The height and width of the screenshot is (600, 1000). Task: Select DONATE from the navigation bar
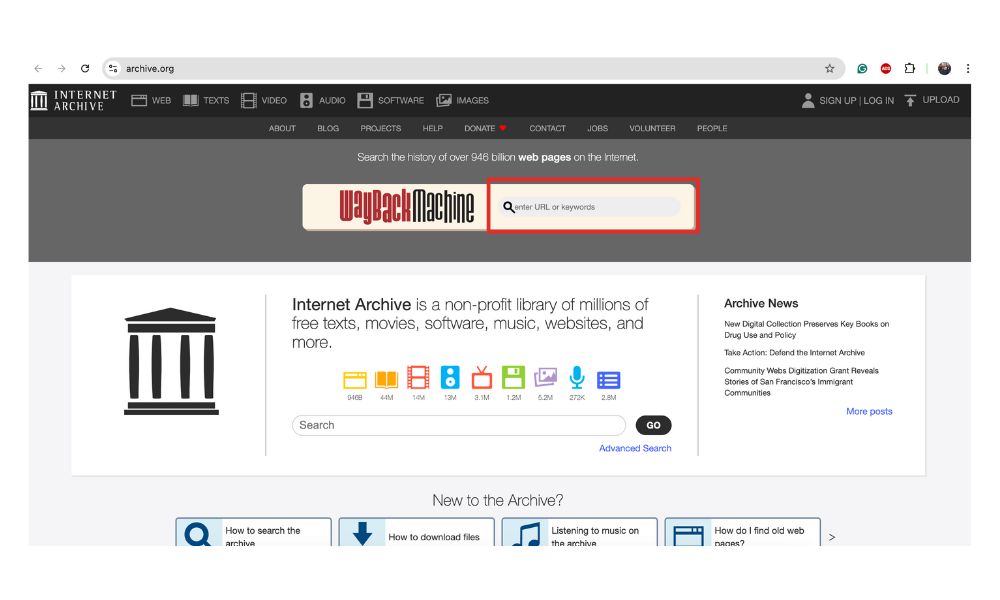(478, 128)
